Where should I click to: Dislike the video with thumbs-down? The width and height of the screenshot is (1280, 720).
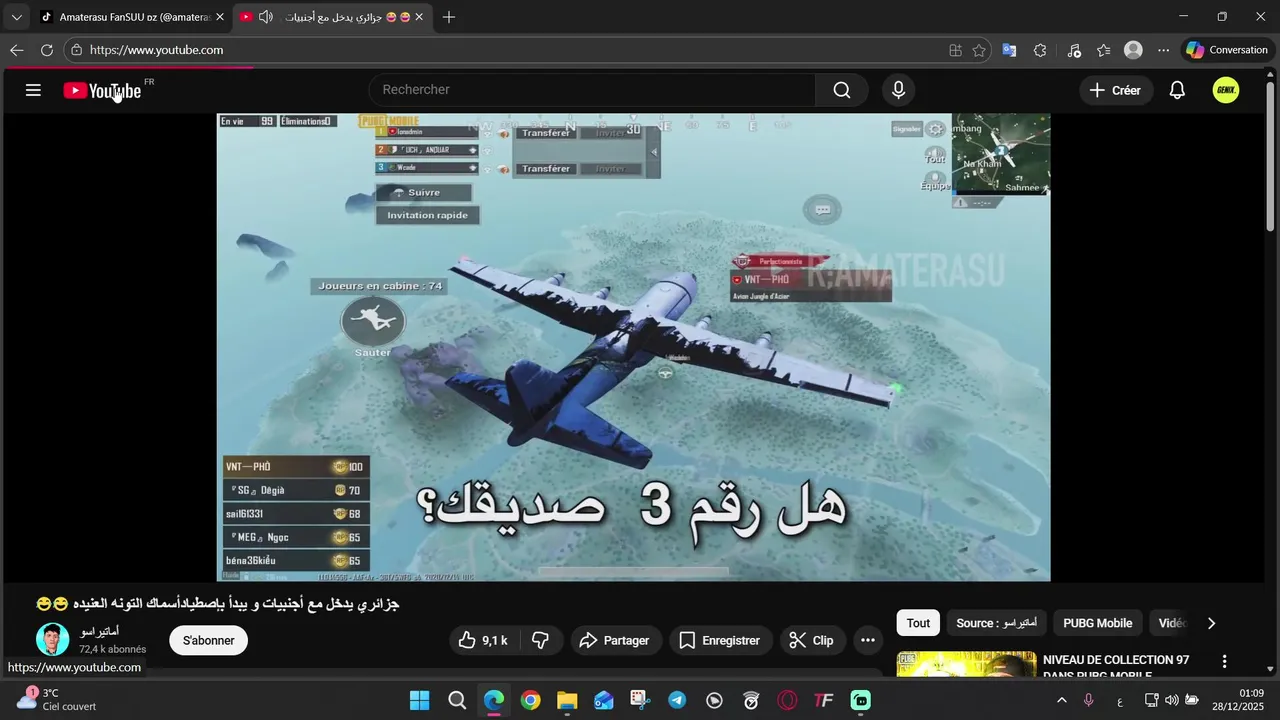[541, 640]
